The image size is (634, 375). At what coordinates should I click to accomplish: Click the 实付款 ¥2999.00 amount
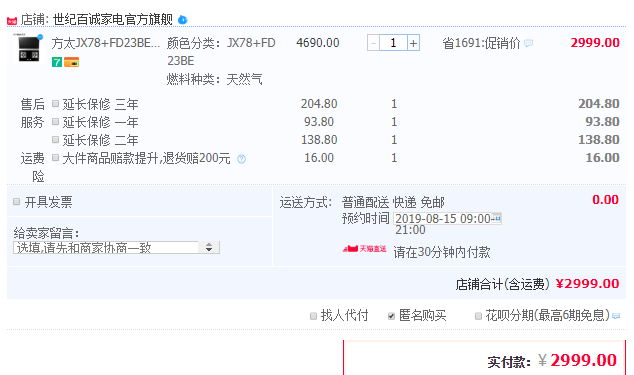coord(552,360)
